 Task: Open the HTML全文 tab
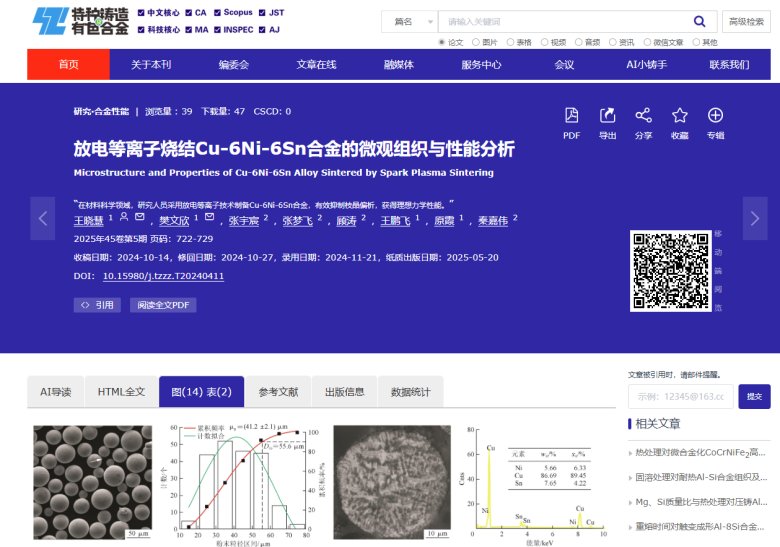(121, 392)
